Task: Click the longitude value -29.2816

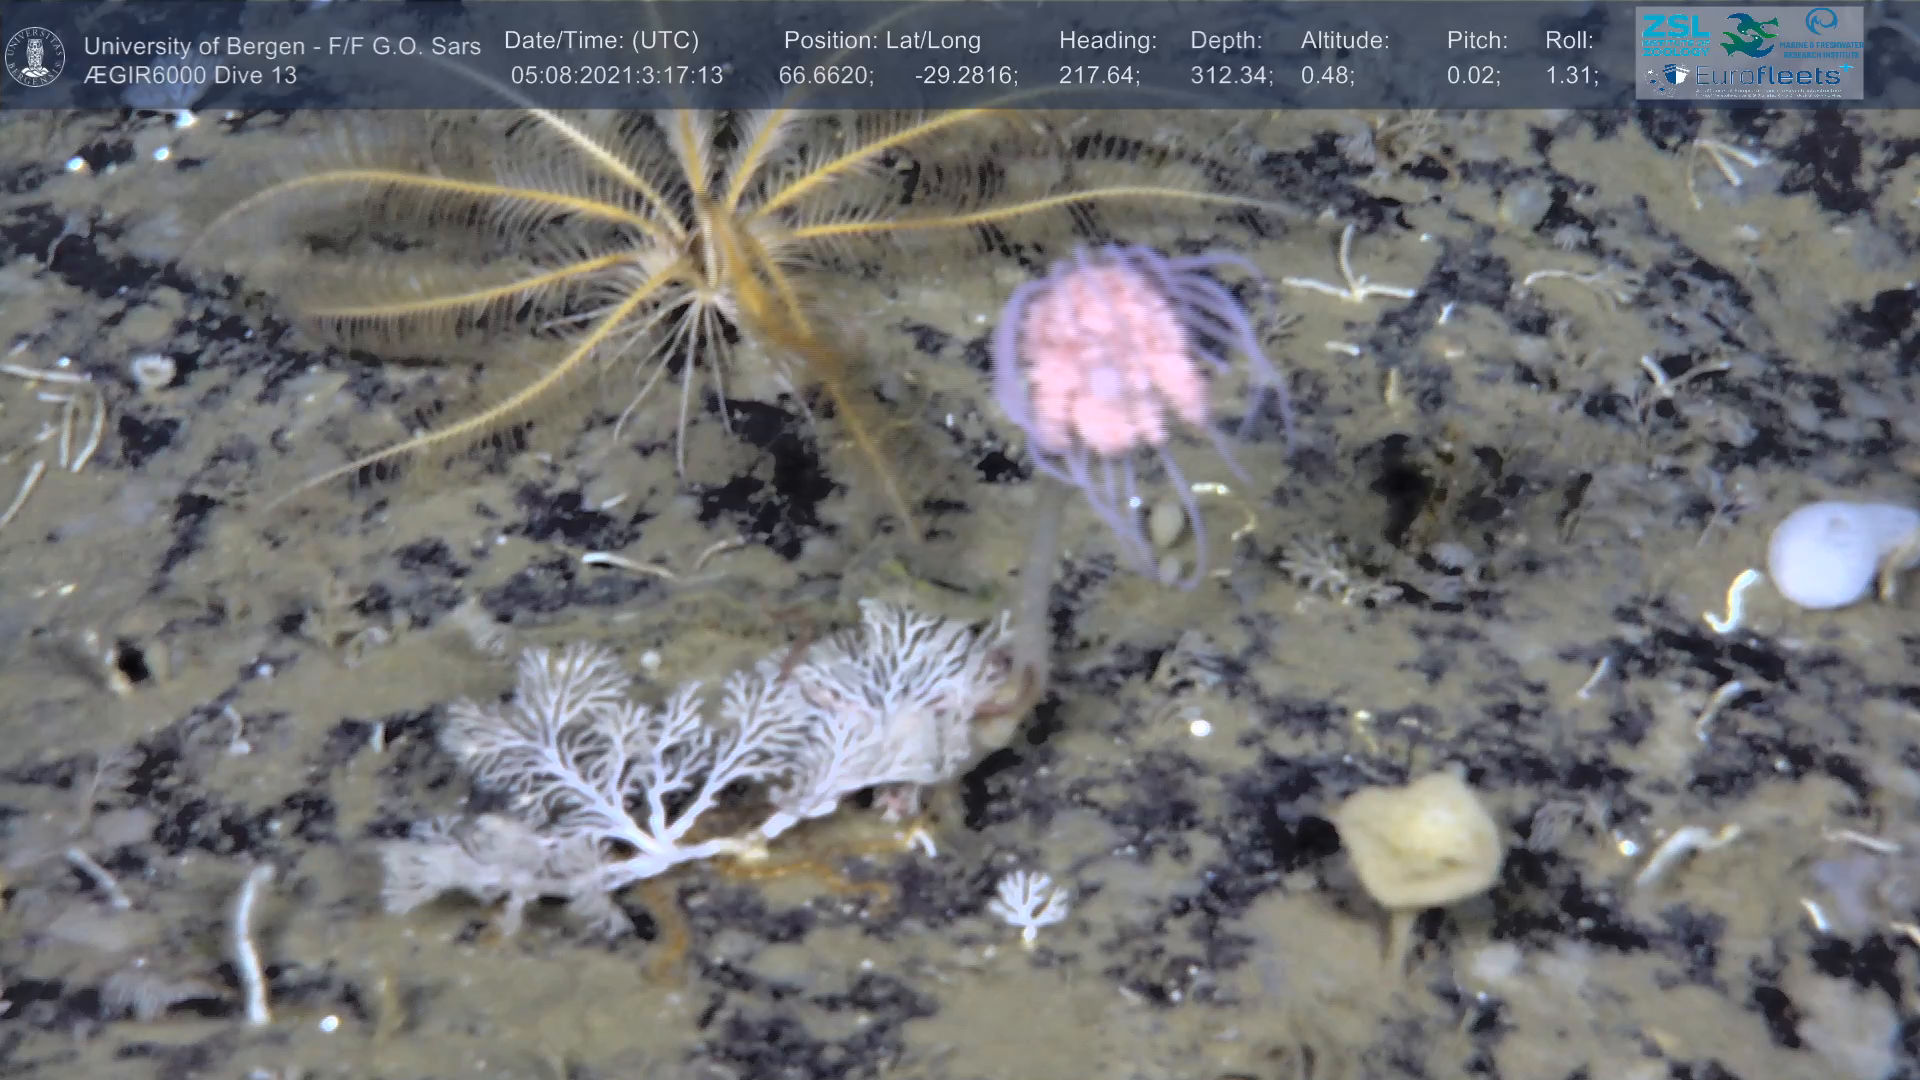Action: pyautogui.click(x=965, y=76)
